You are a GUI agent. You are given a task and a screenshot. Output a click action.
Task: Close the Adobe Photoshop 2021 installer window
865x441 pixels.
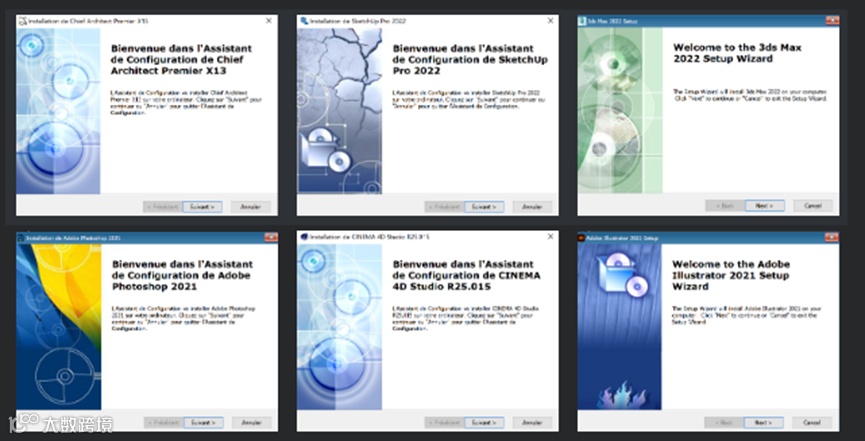click(x=270, y=237)
